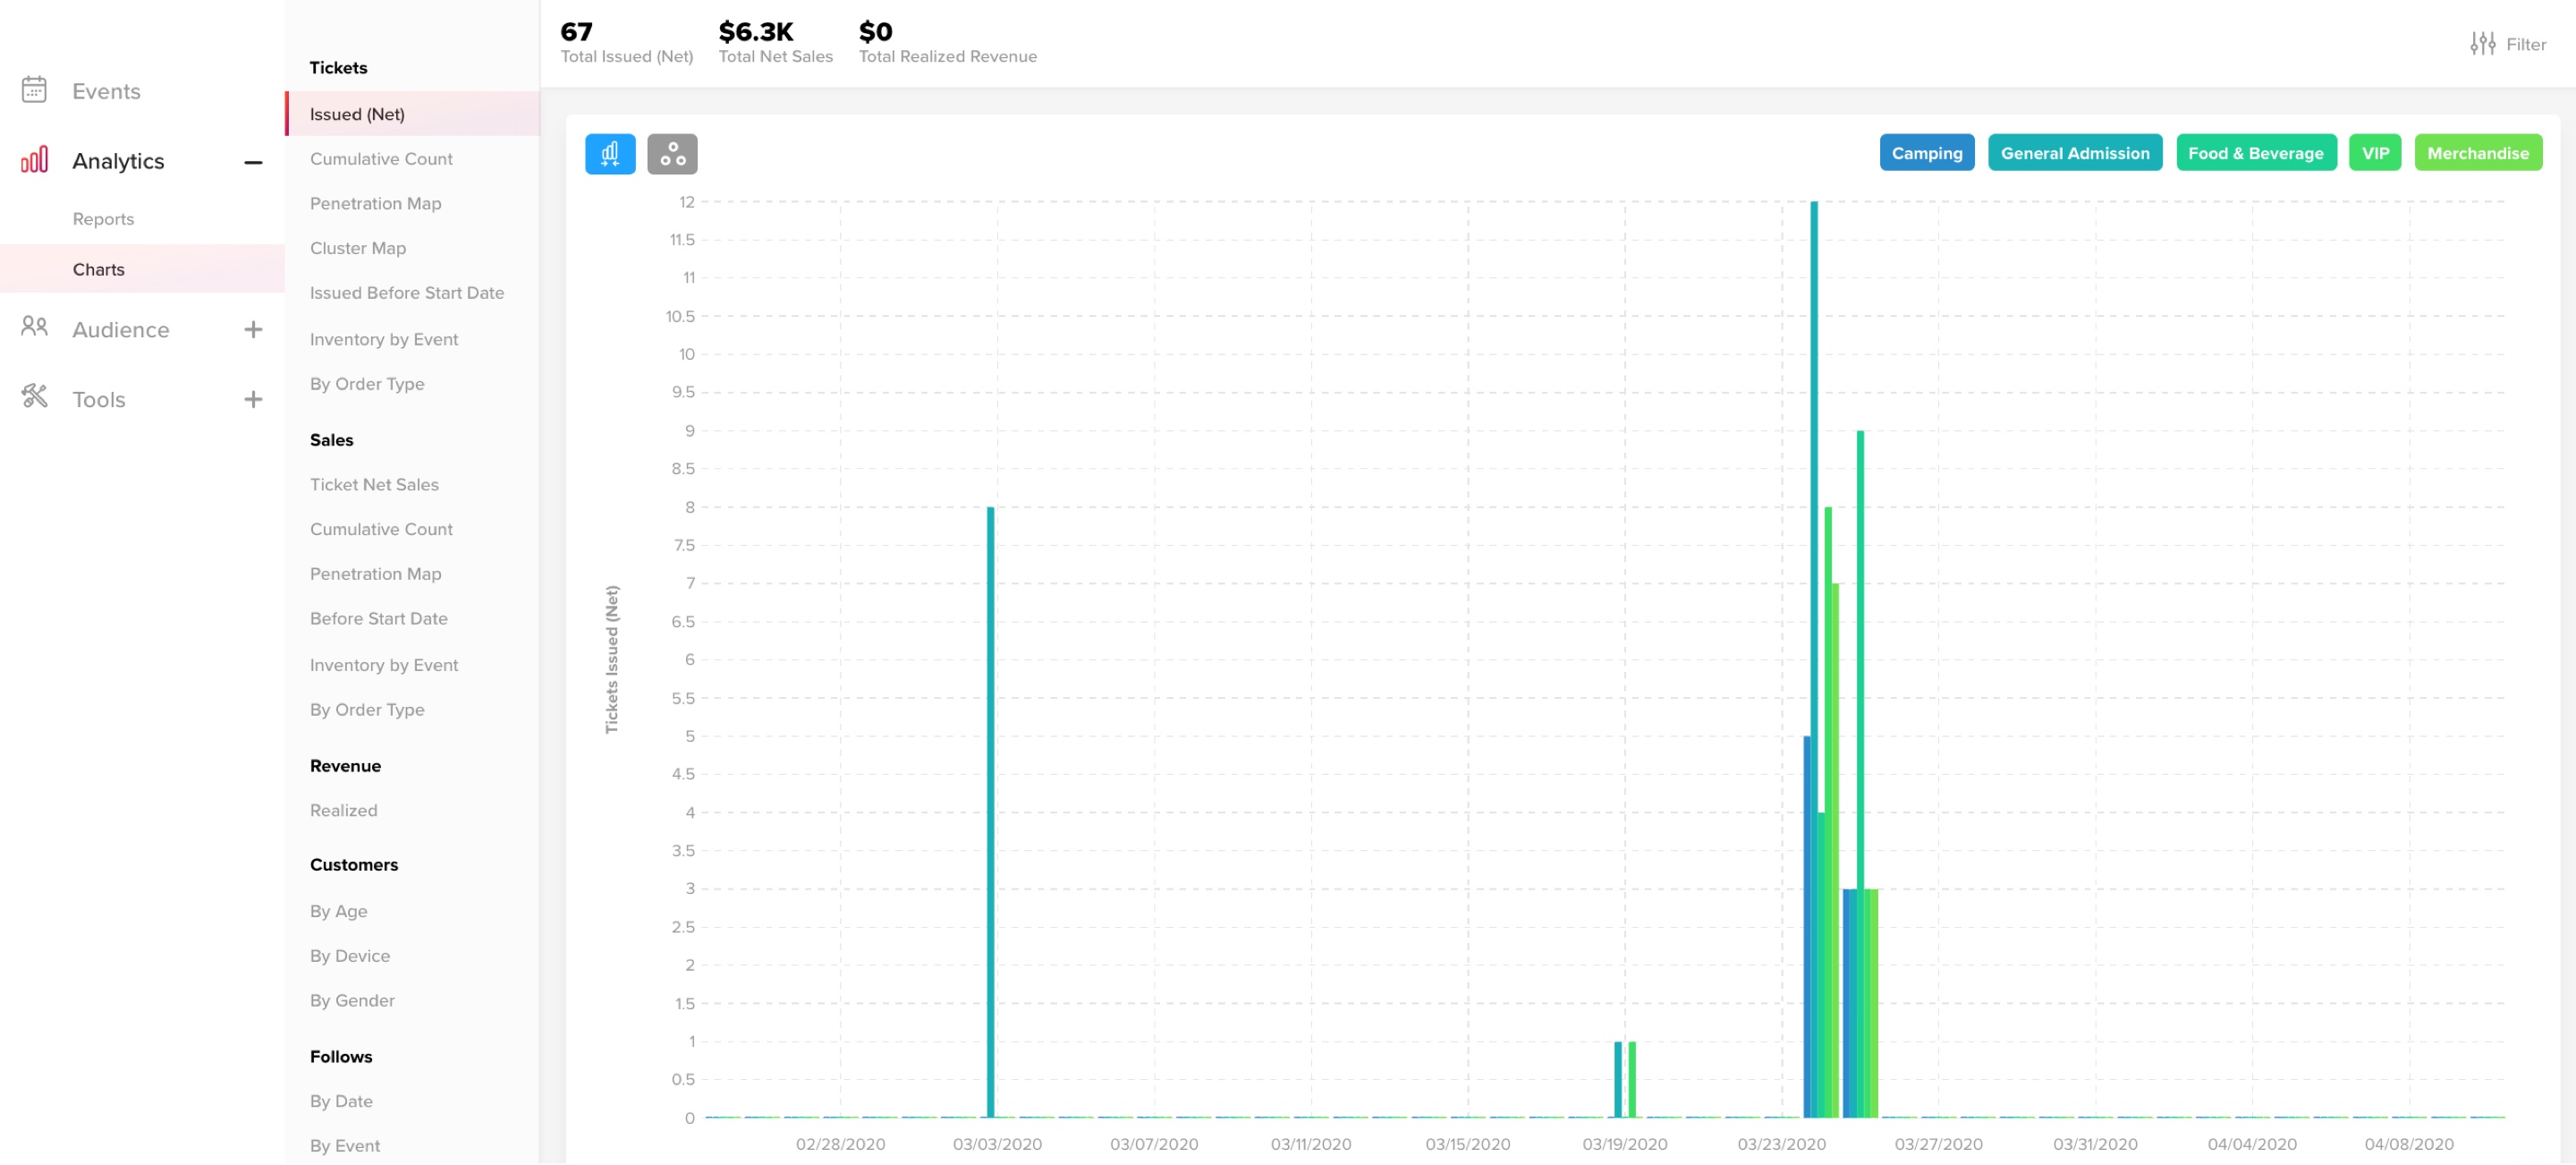Collapse the Analytics section
The height and width of the screenshot is (1165, 2576).
pos(253,162)
